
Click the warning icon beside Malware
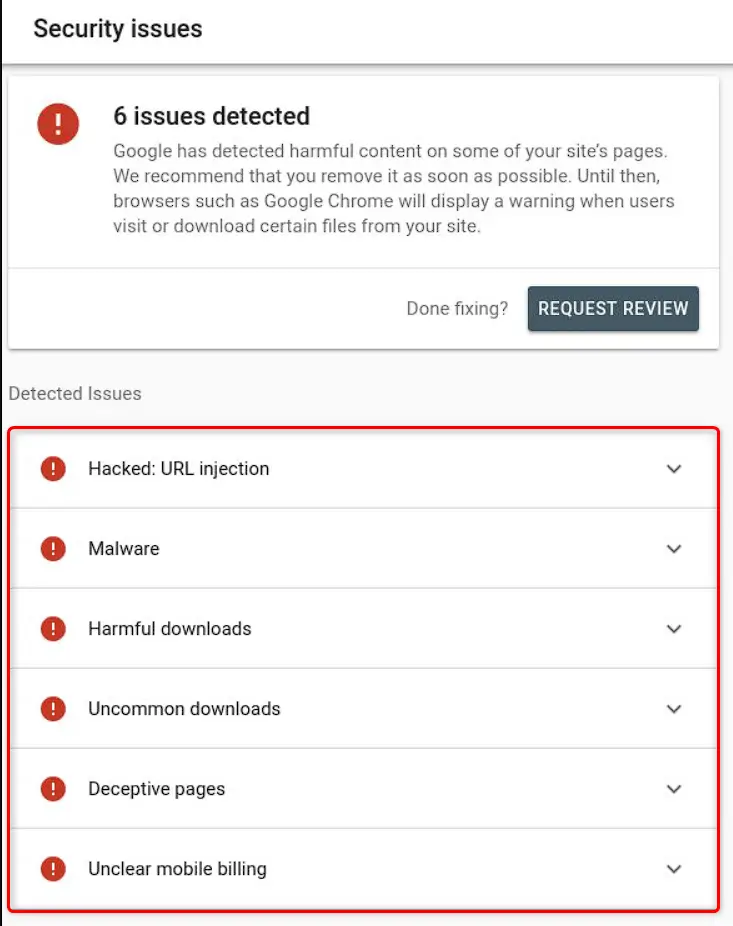[52, 548]
